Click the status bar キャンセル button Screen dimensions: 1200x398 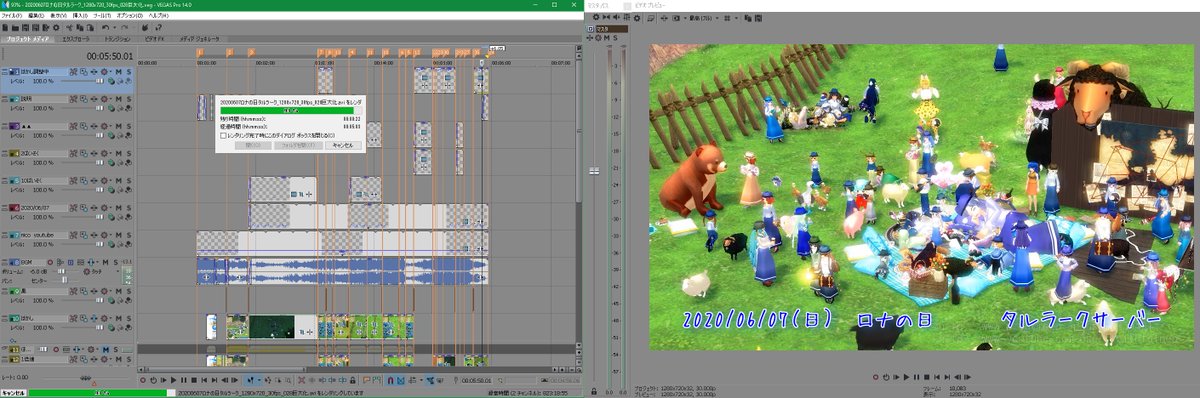pos(13,393)
